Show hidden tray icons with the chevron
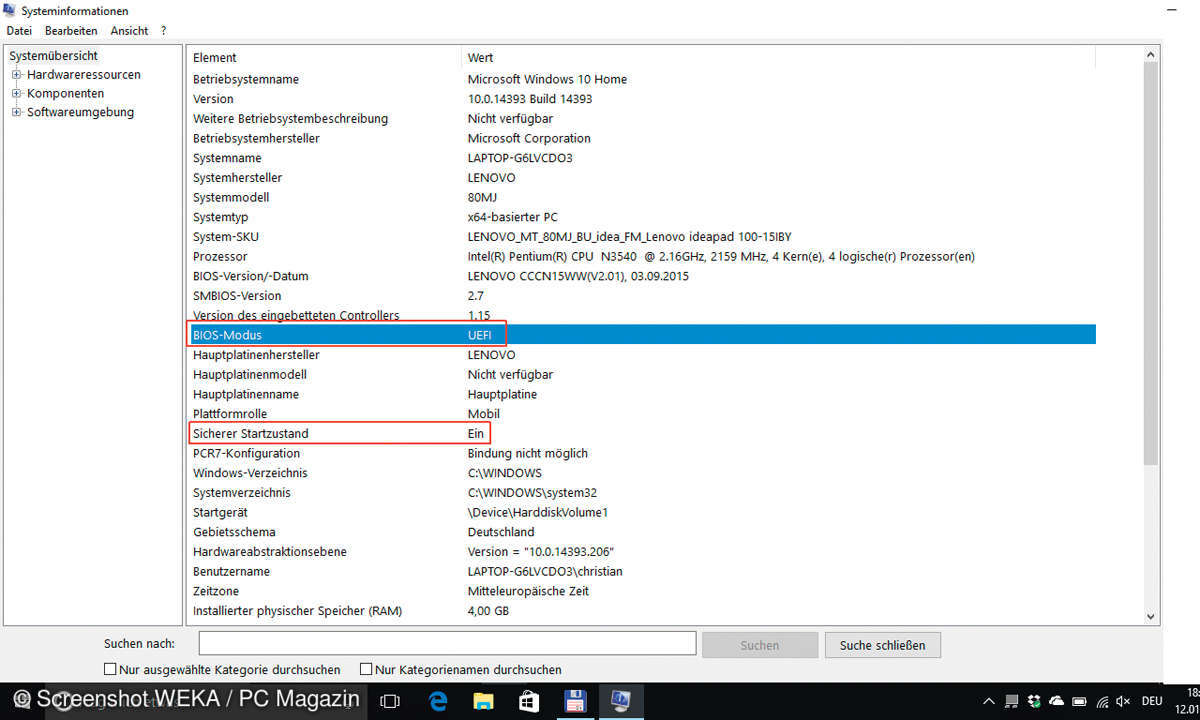The height and width of the screenshot is (720, 1200). [x=989, y=701]
